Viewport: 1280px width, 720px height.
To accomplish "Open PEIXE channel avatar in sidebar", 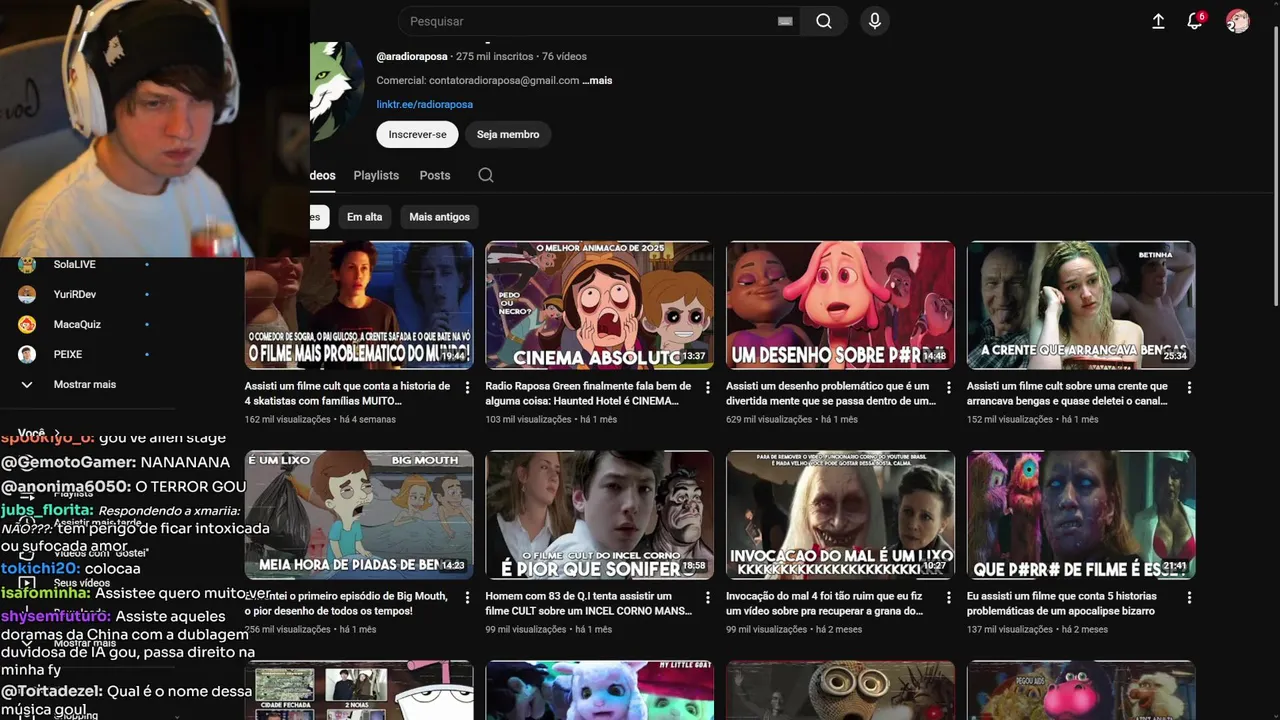I will [27, 354].
